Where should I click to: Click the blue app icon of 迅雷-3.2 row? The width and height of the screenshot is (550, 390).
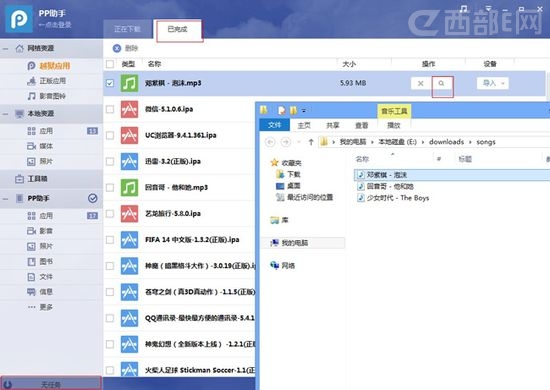point(129,161)
